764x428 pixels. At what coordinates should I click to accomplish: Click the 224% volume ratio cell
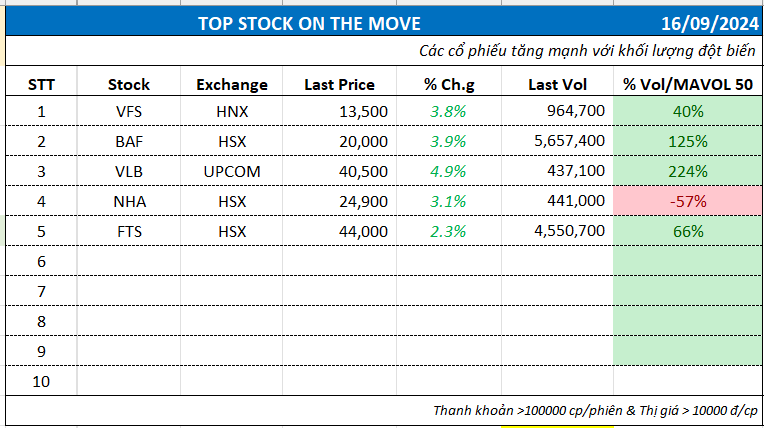[687, 171]
